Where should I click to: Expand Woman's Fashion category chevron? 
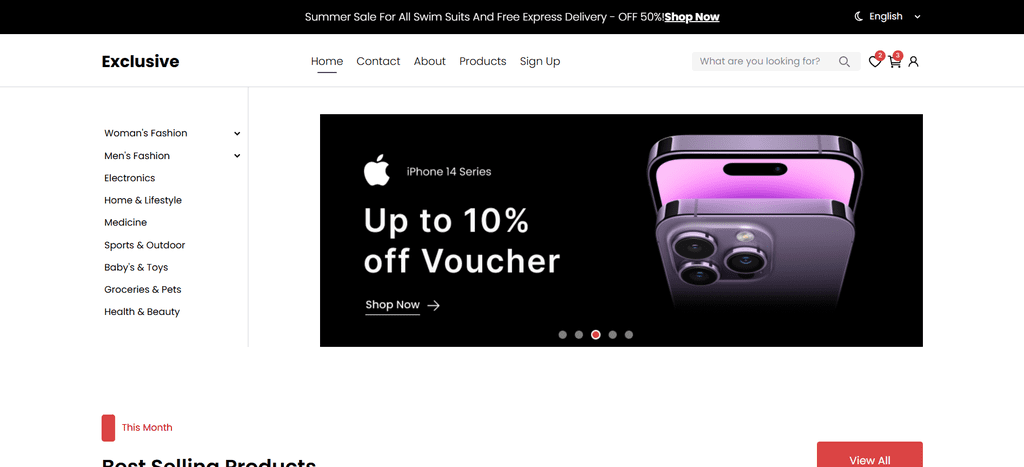pos(237,133)
